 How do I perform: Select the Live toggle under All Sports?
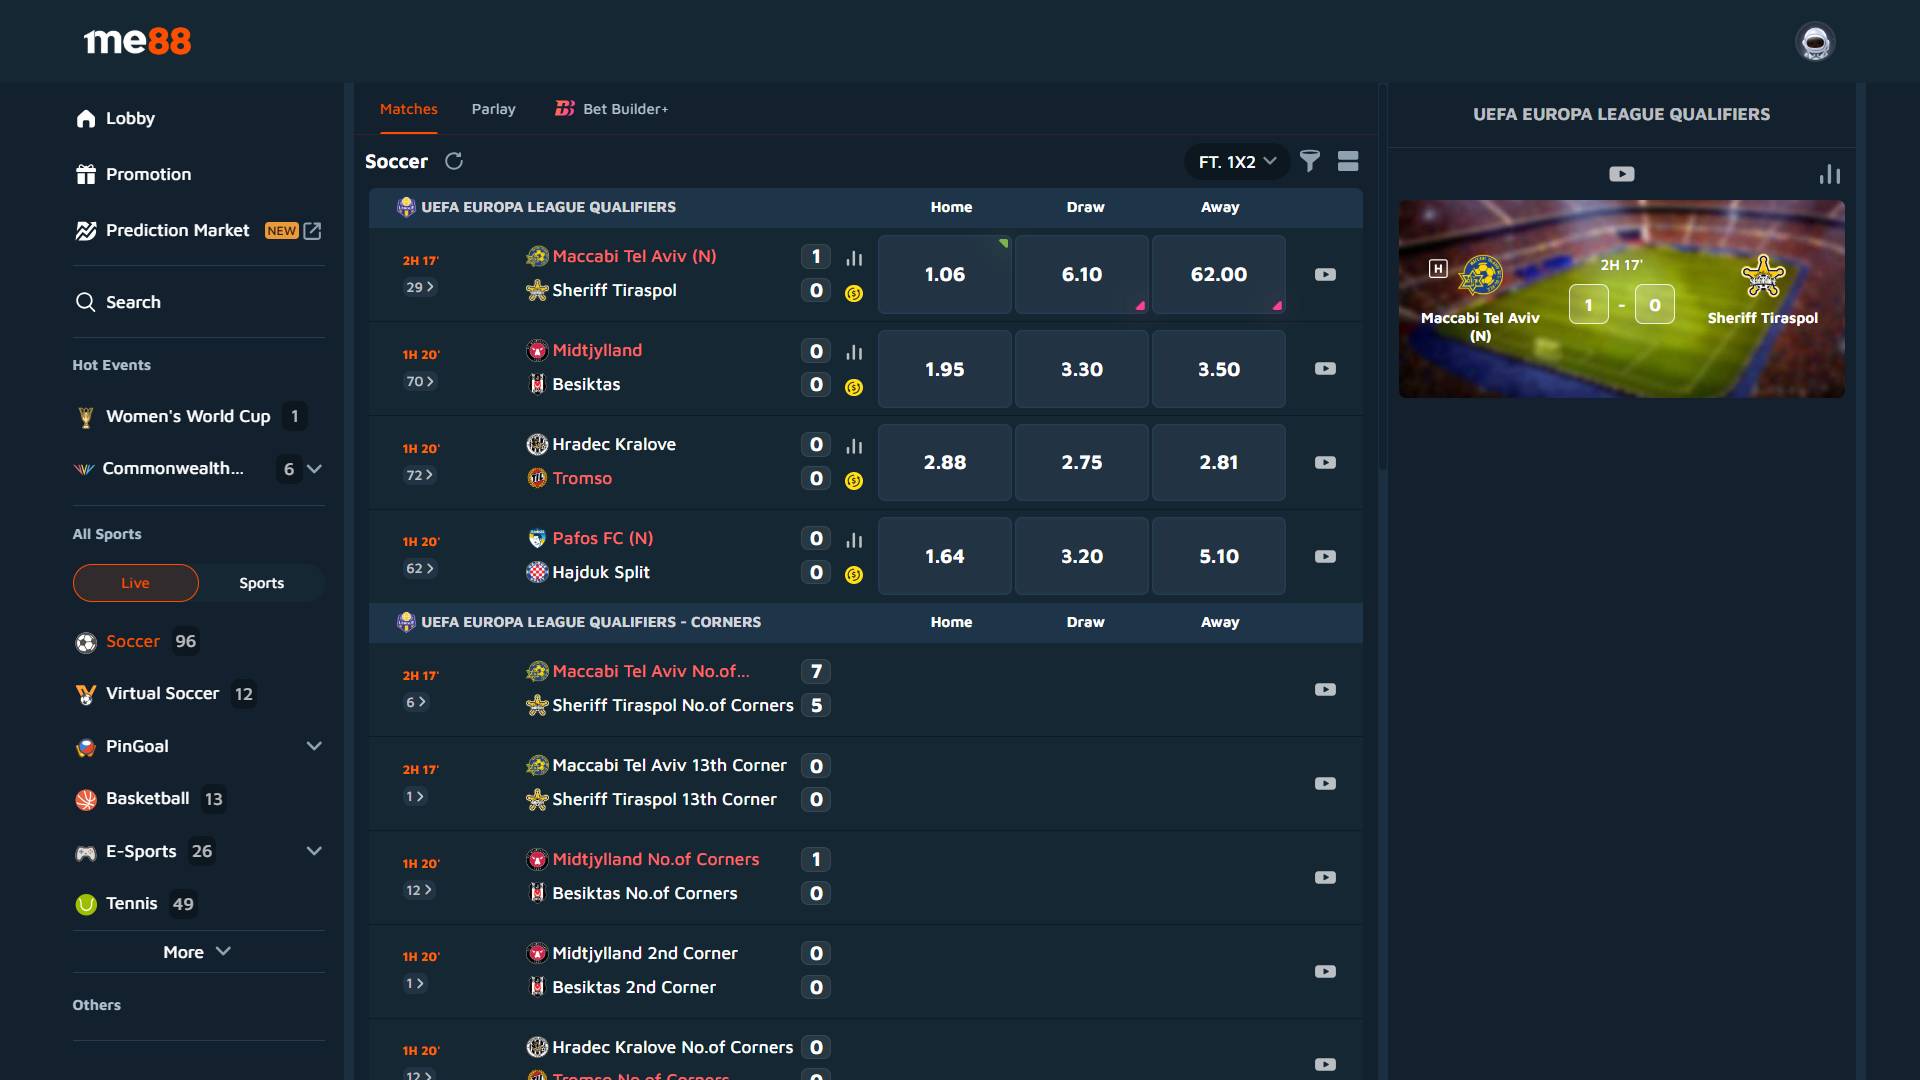click(x=135, y=583)
